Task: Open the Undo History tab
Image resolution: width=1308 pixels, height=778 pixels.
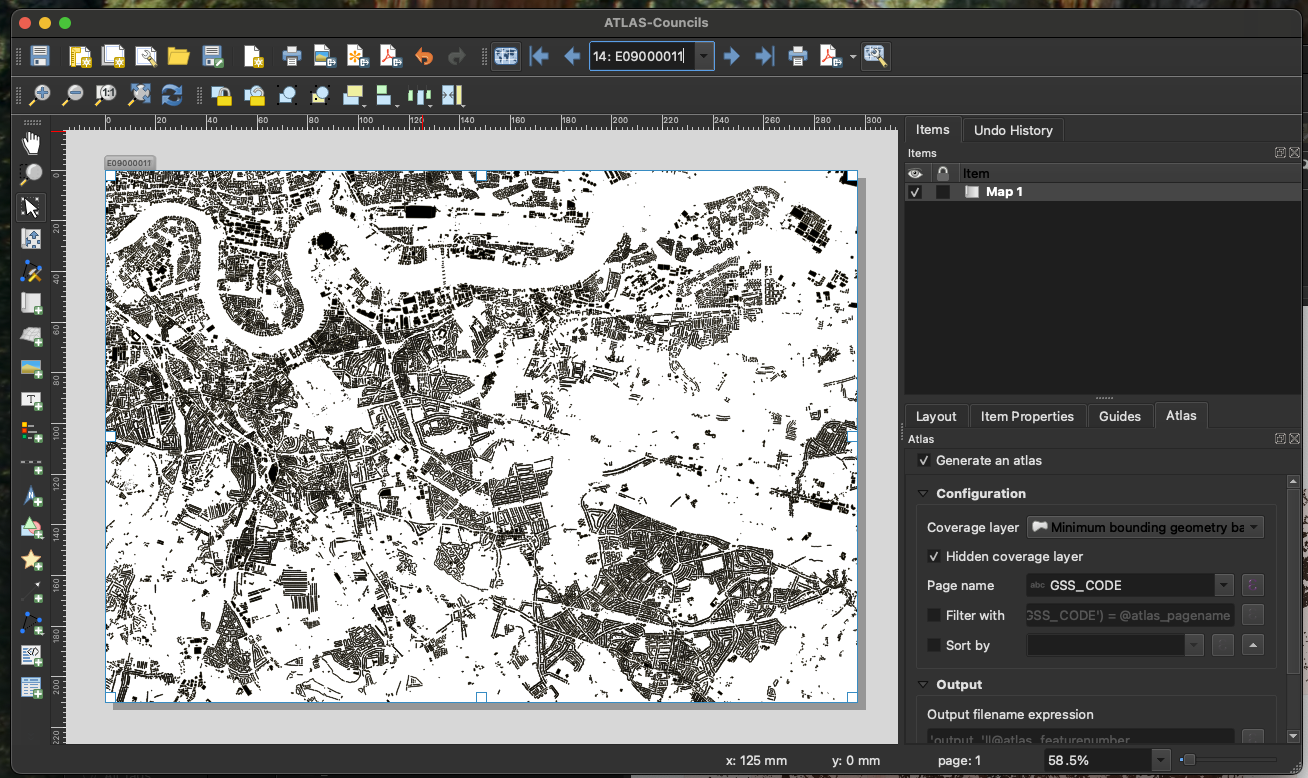Action: pos(1012,130)
